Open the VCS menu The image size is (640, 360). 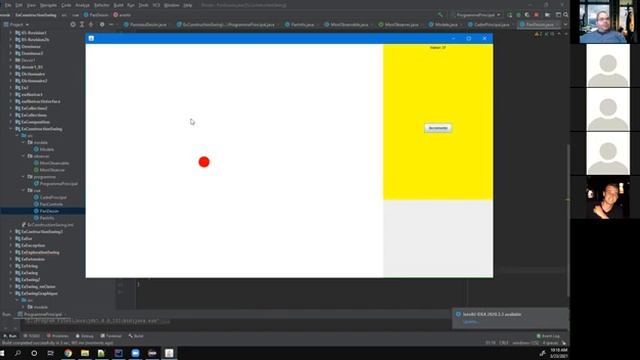[156, 5]
